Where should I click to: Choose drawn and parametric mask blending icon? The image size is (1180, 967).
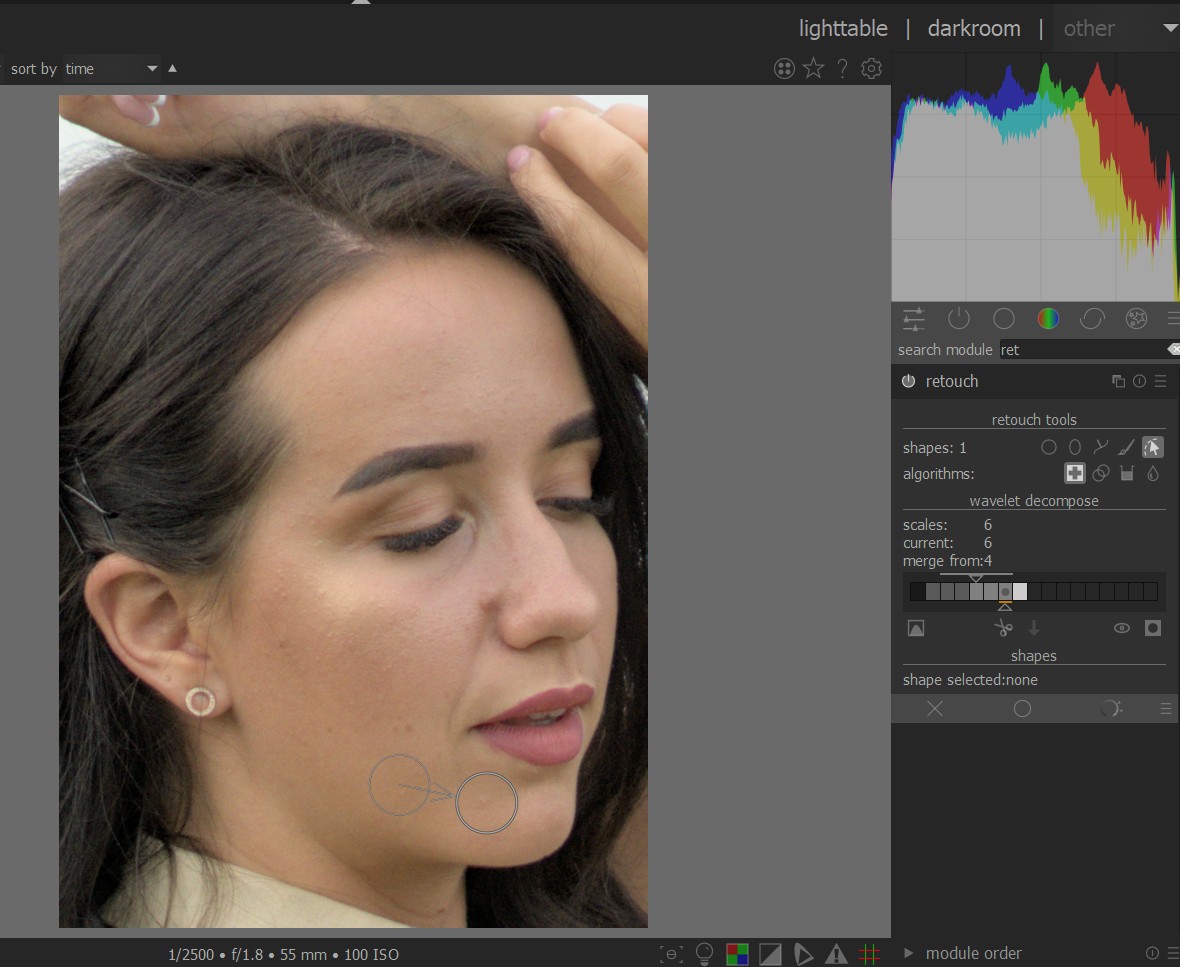pos(1110,709)
